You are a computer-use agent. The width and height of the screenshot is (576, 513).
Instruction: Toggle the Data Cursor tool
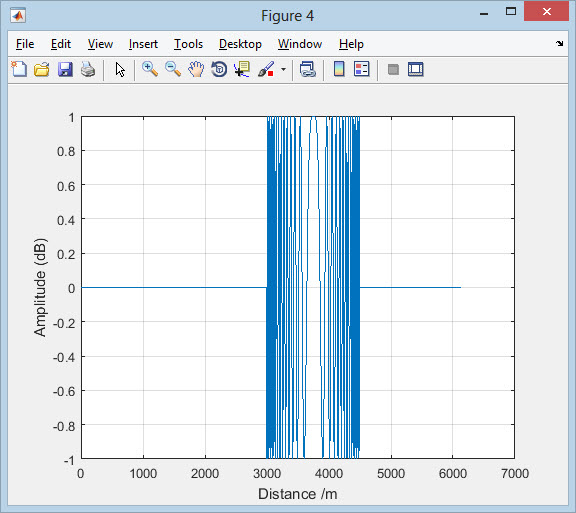coord(242,69)
